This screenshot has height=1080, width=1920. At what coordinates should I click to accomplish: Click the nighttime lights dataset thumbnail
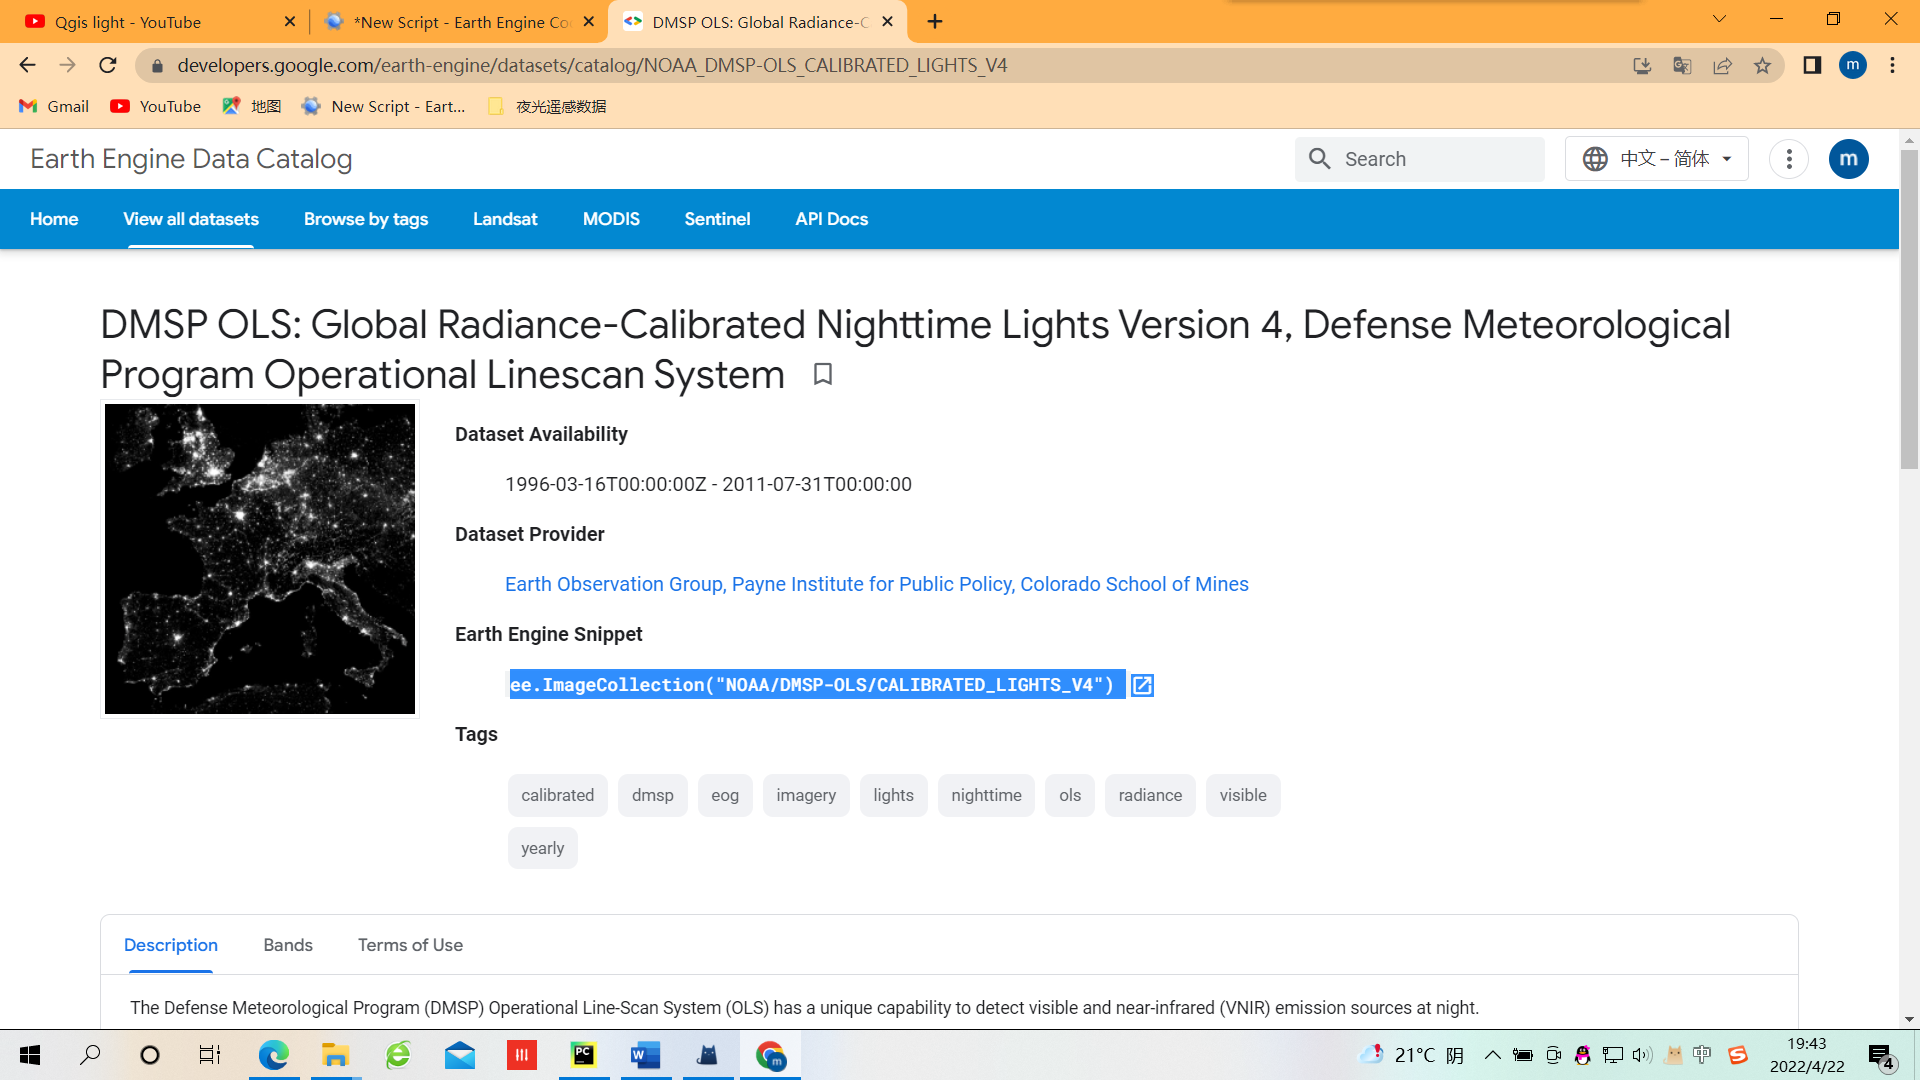point(260,559)
